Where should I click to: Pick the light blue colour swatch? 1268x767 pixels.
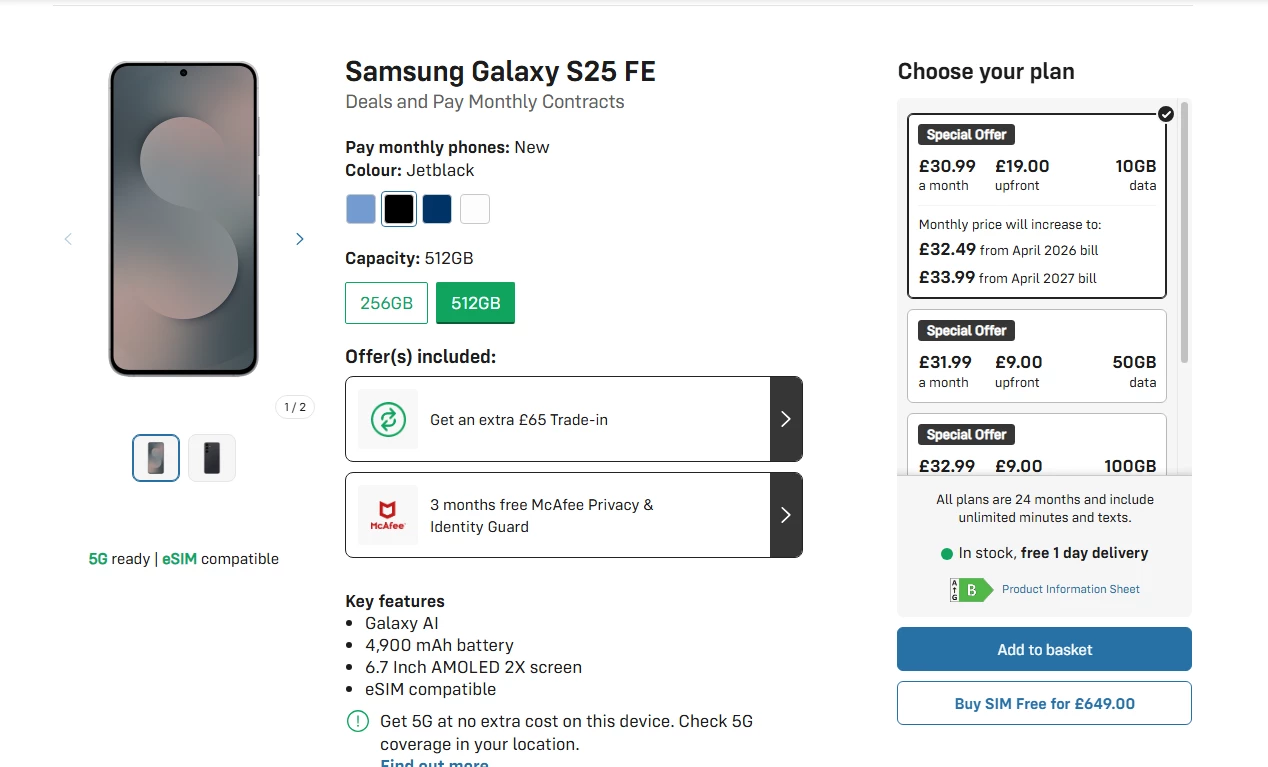coord(361,209)
